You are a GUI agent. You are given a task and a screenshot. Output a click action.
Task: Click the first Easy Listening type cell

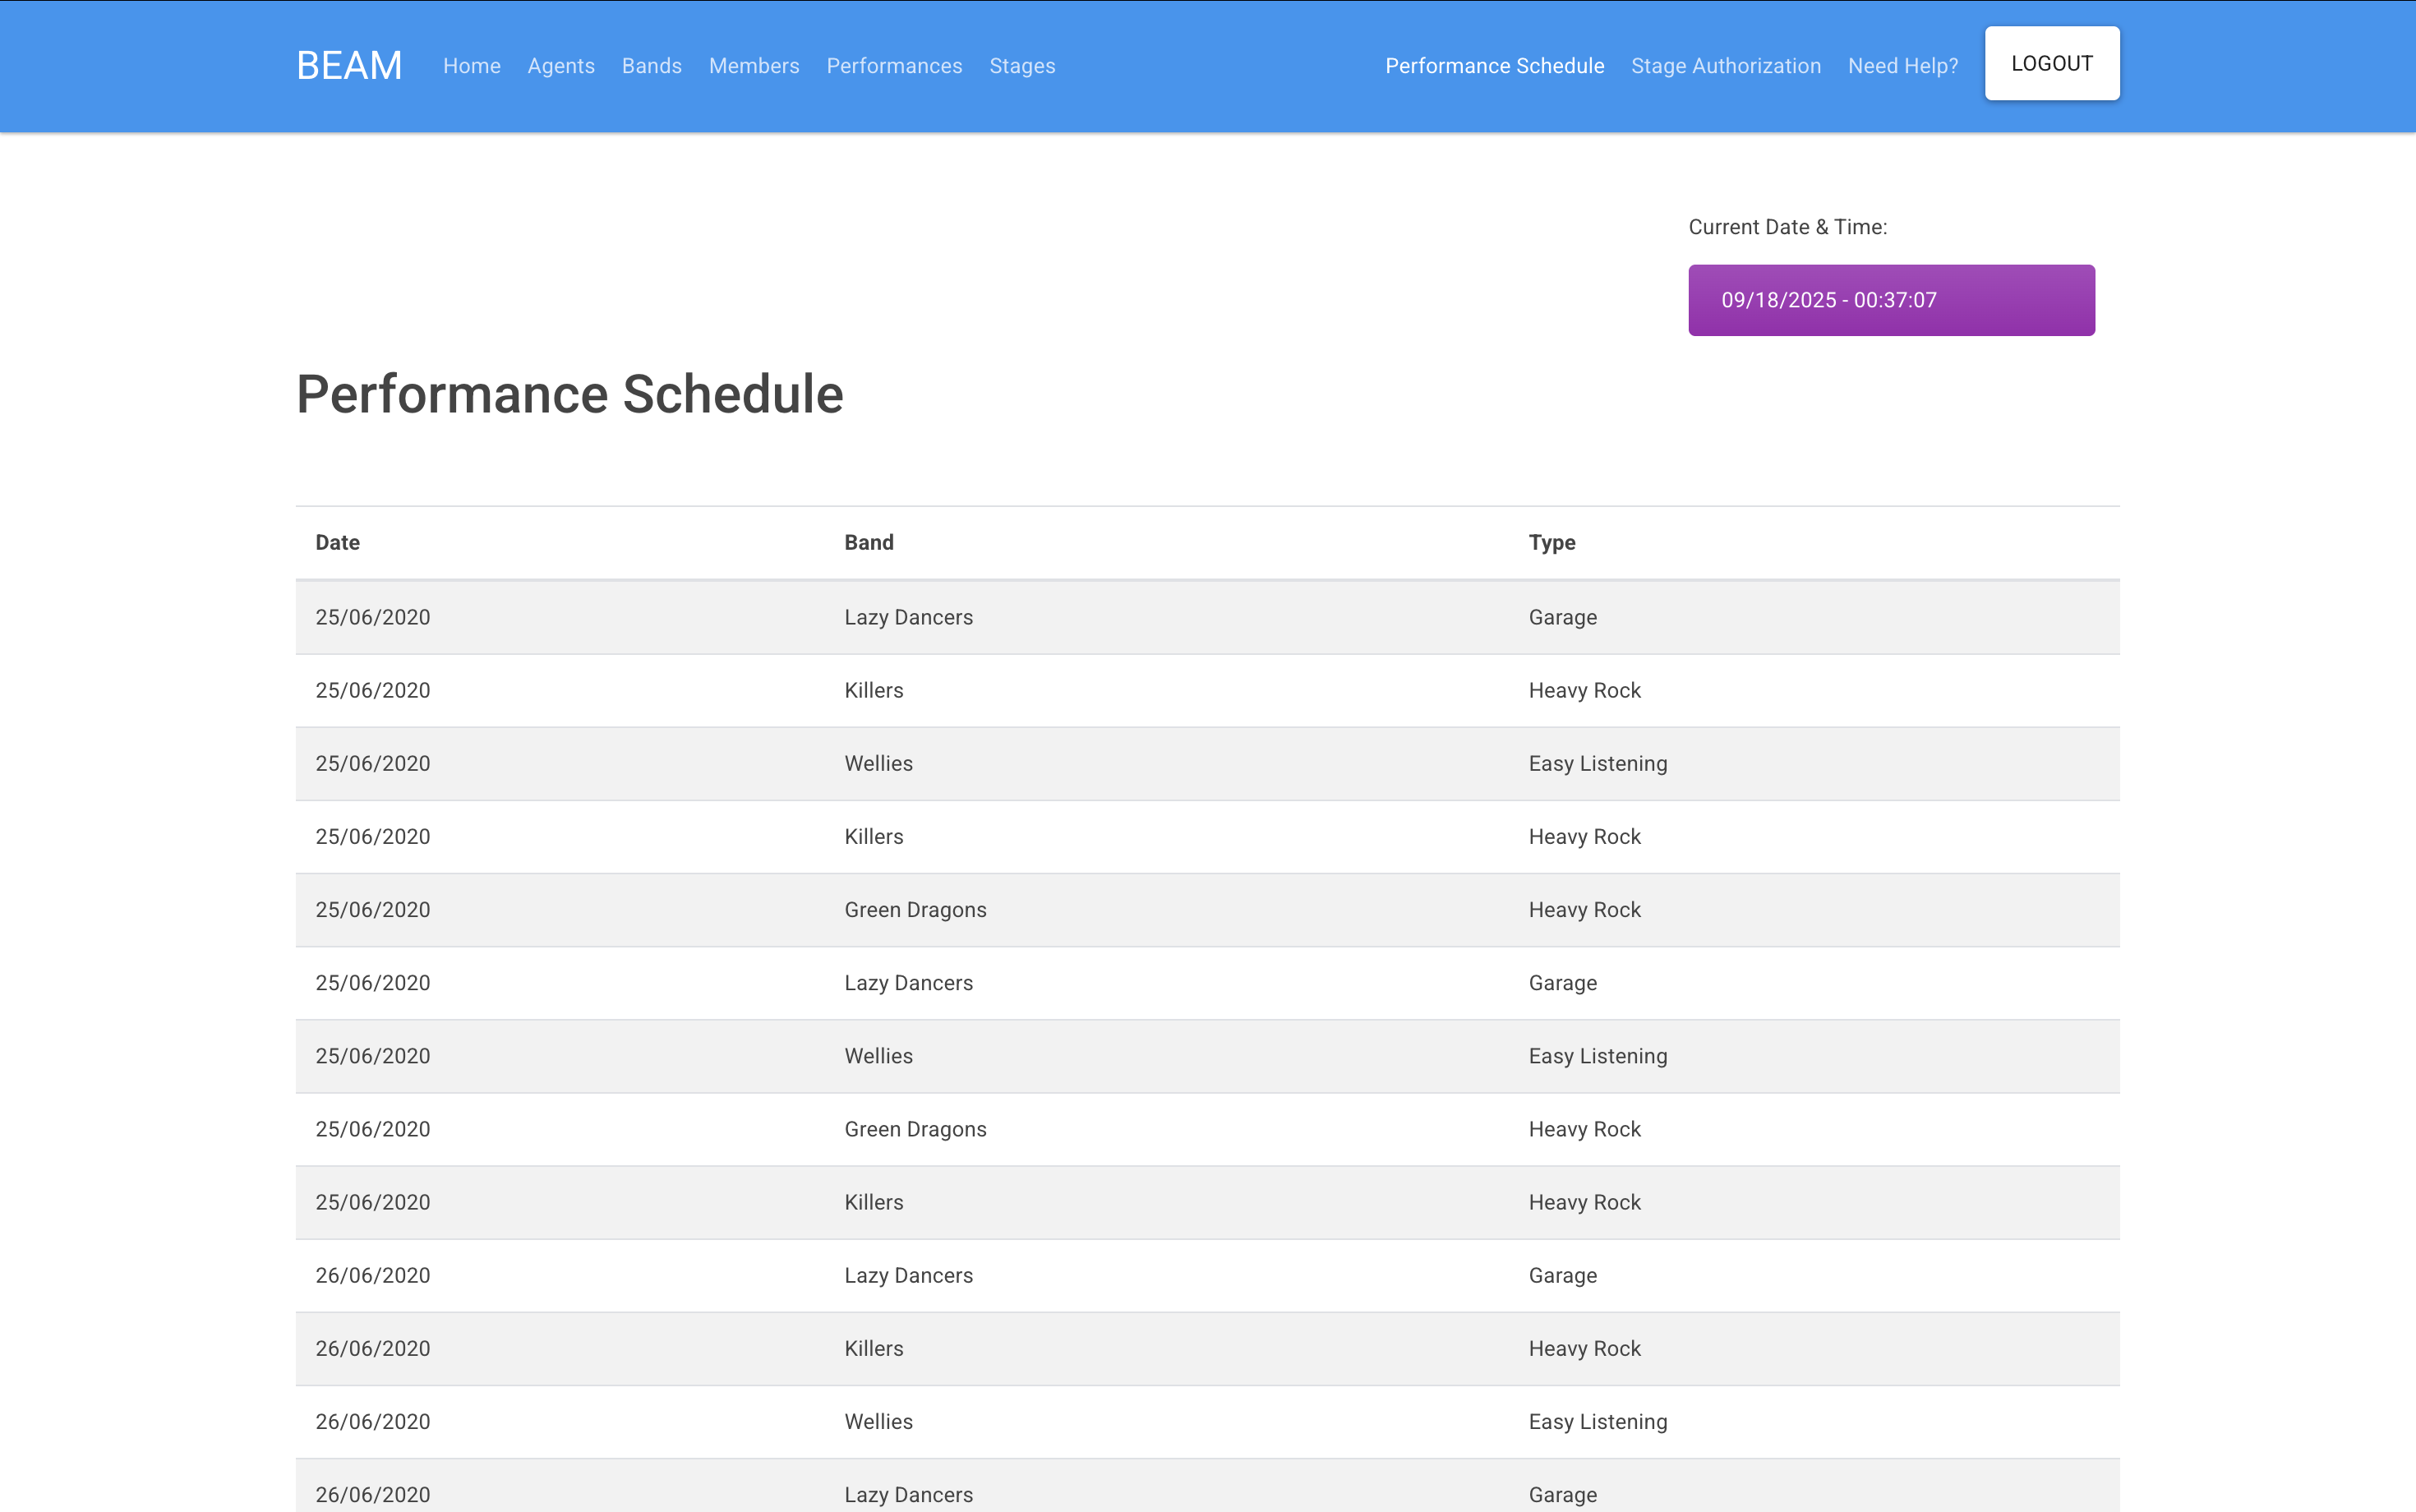[1597, 764]
